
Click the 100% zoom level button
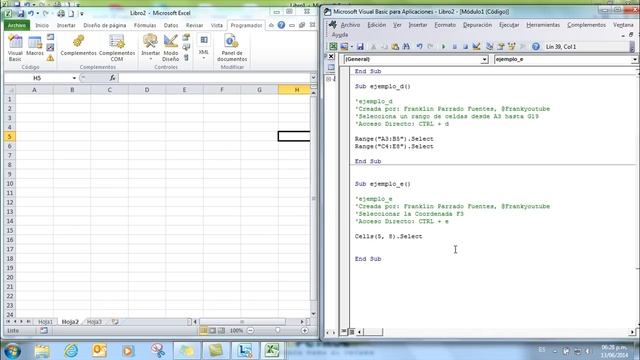point(236,331)
